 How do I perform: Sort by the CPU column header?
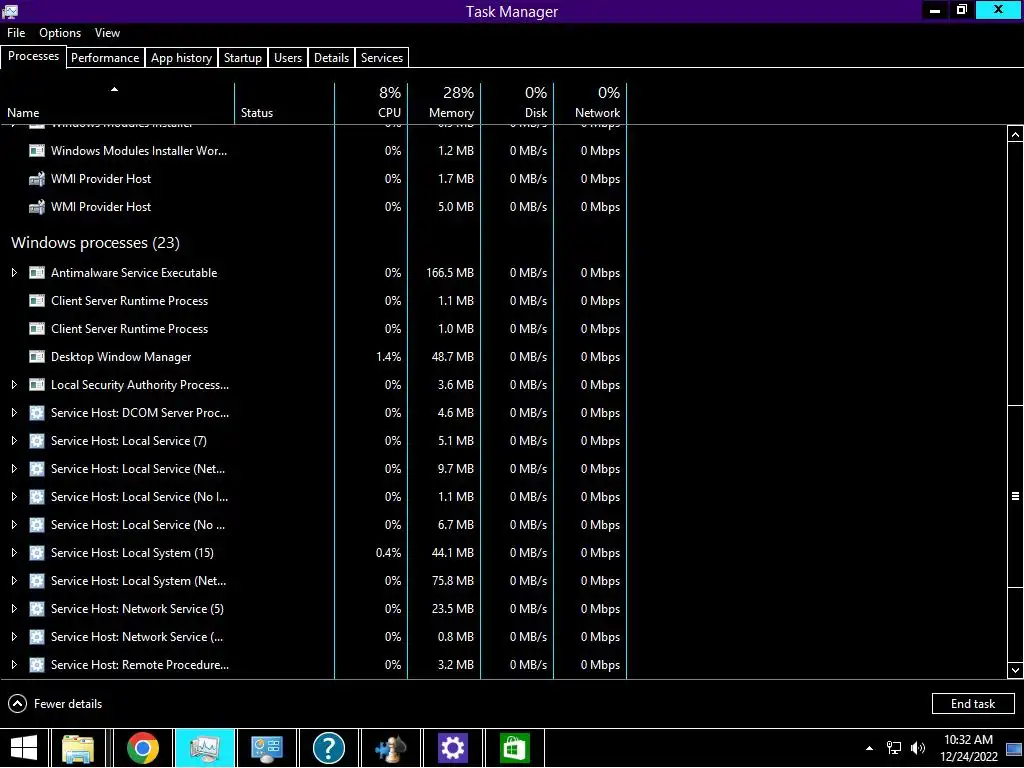point(371,103)
